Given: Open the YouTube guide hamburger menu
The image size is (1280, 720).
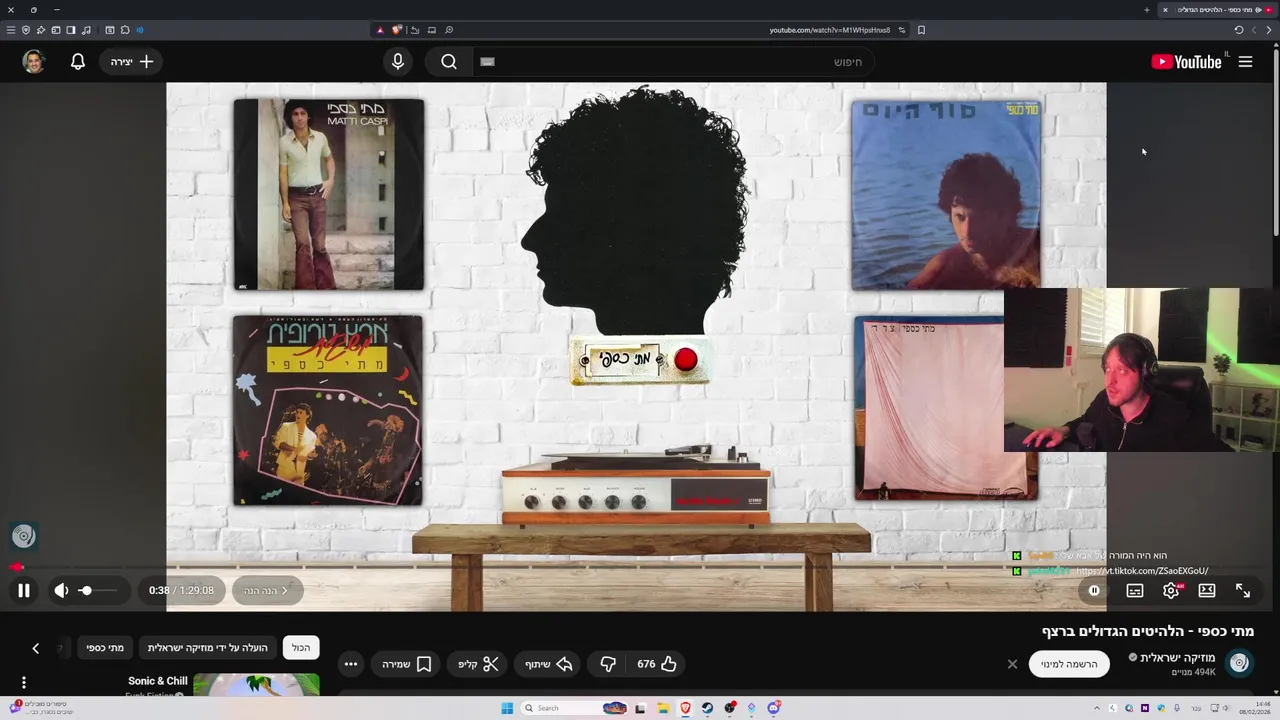Looking at the screenshot, I should coord(1245,62).
